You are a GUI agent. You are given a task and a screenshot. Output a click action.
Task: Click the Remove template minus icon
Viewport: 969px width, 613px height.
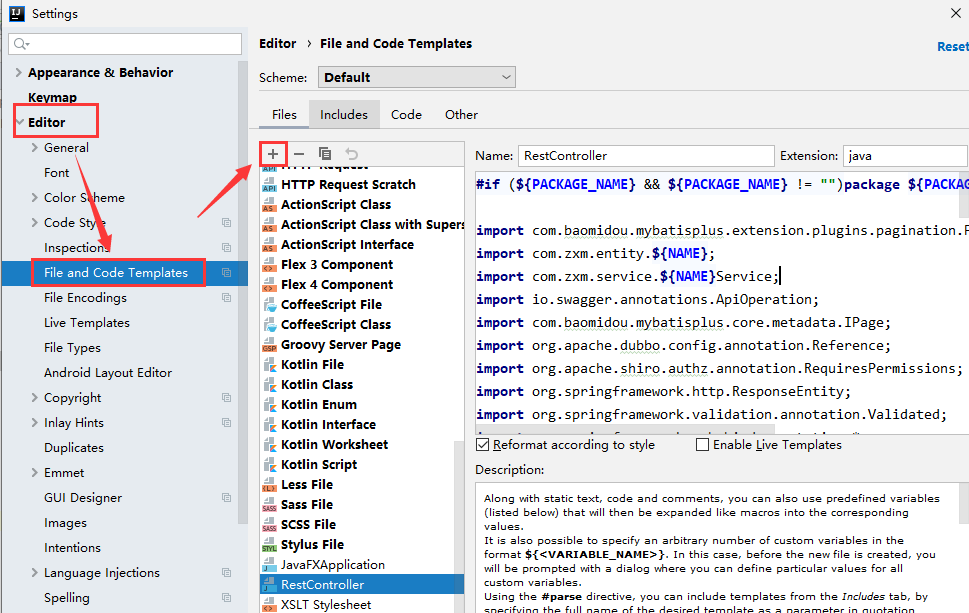coord(299,154)
